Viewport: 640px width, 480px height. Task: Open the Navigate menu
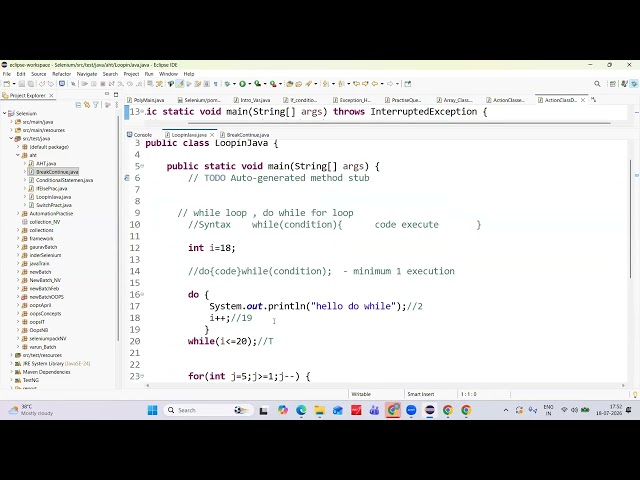(87, 74)
